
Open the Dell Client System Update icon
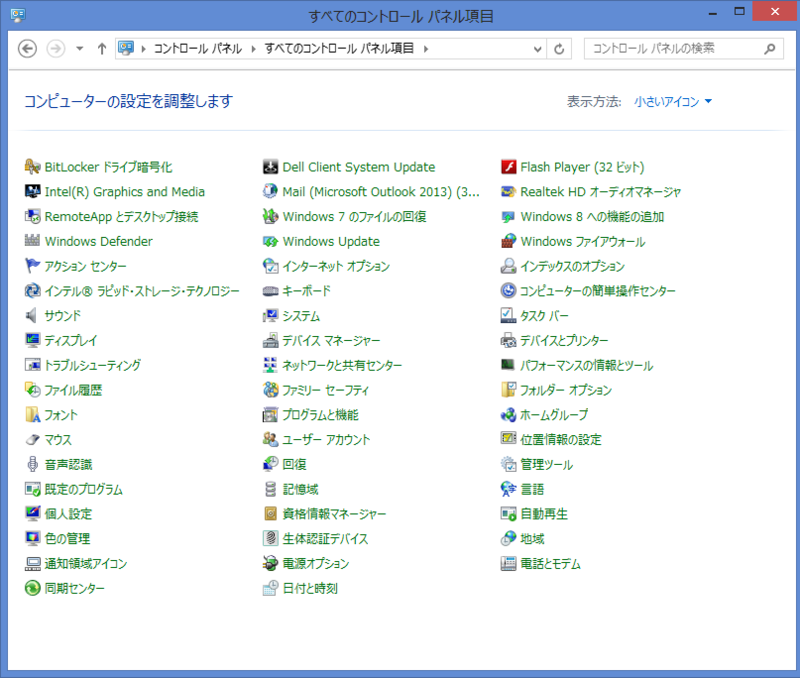(x=270, y=167)
